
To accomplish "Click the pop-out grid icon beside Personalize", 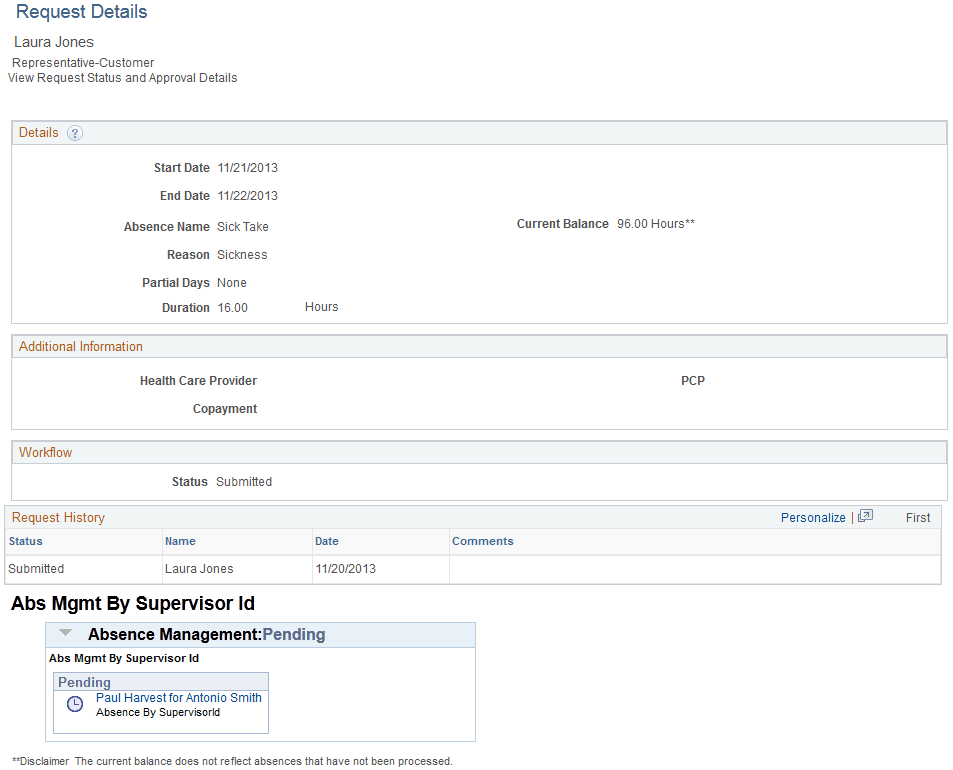I will 864,516.
